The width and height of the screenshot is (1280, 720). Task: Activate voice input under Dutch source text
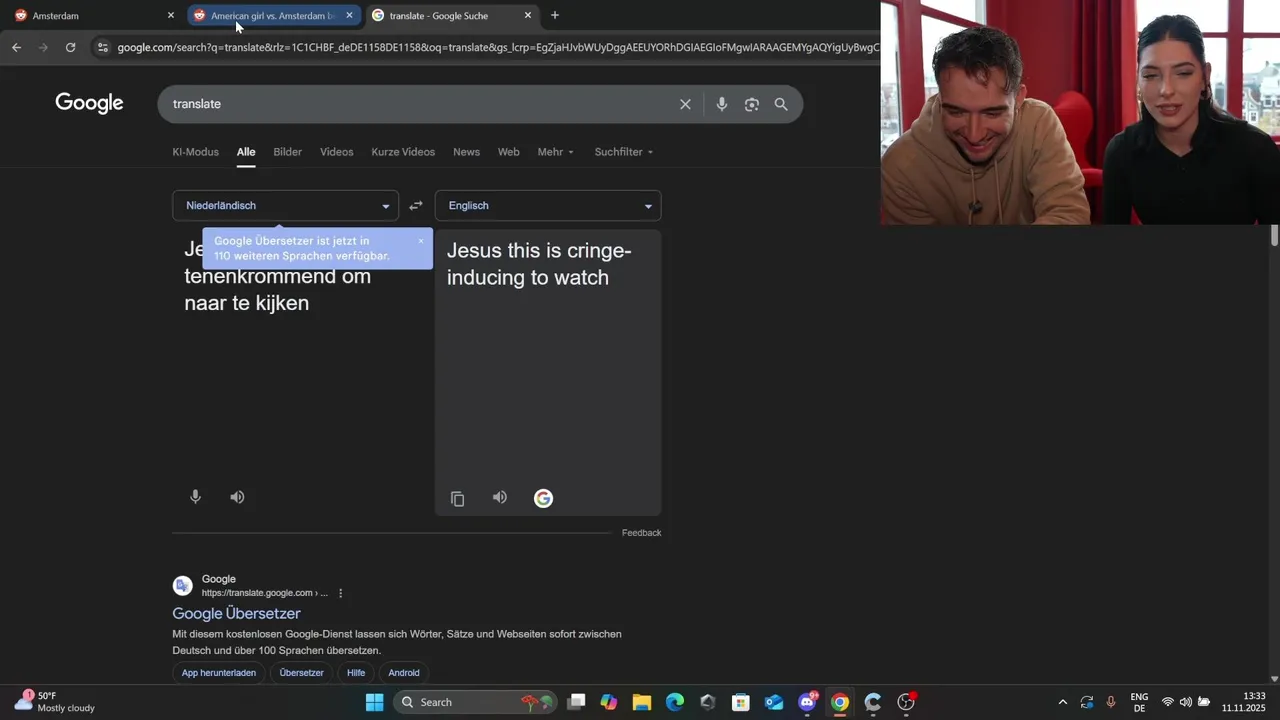point(196,497)
